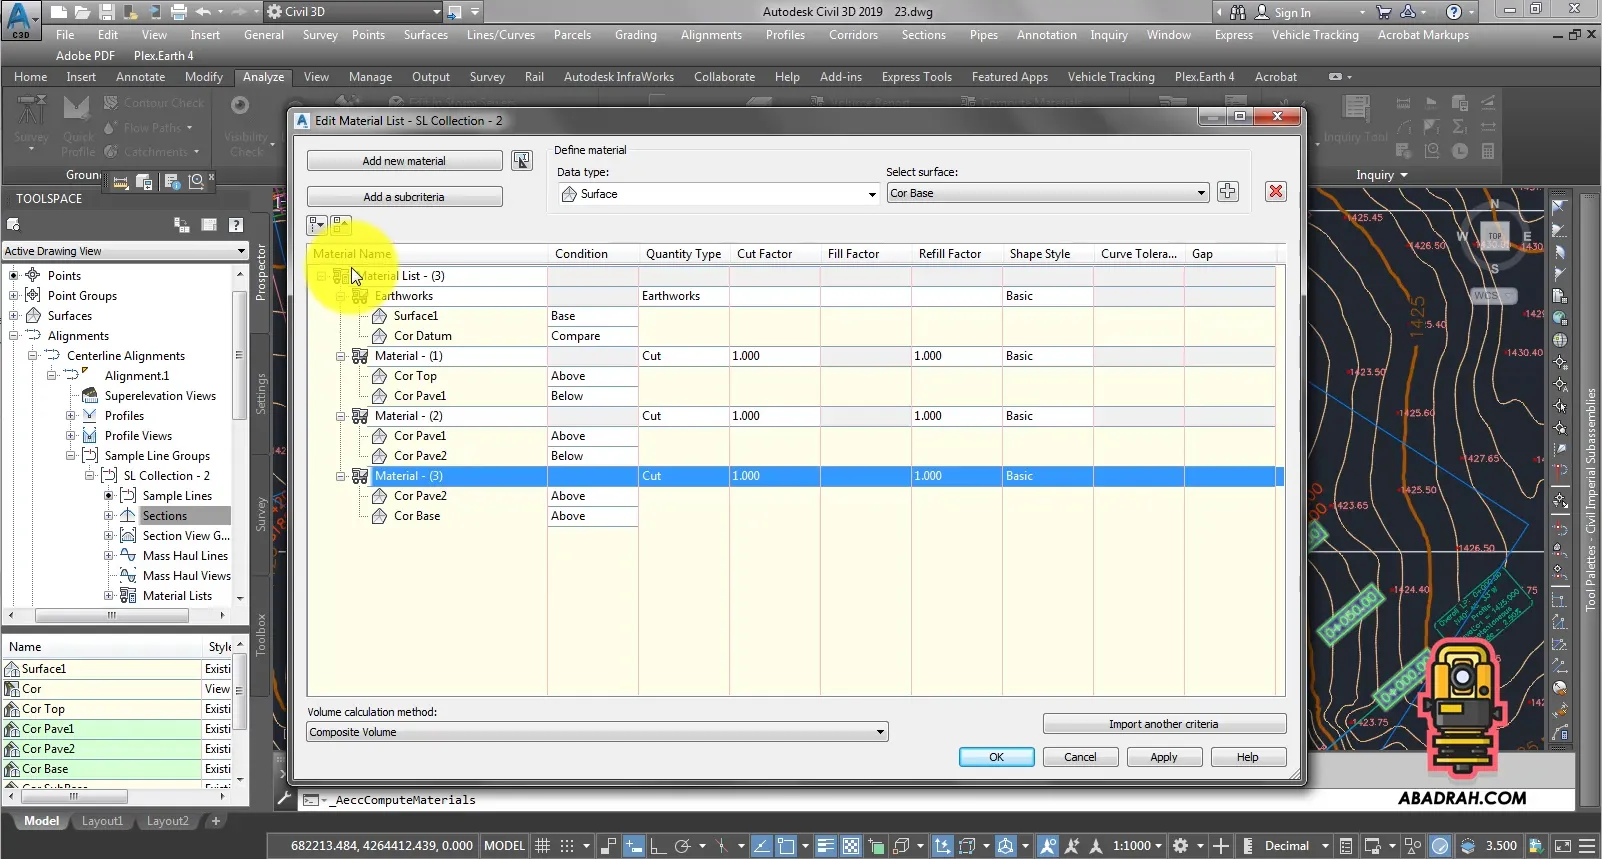Click the Material Lists icon in Prospector tree
Viewport: 1602px width, 859px height.
point(128,596)
